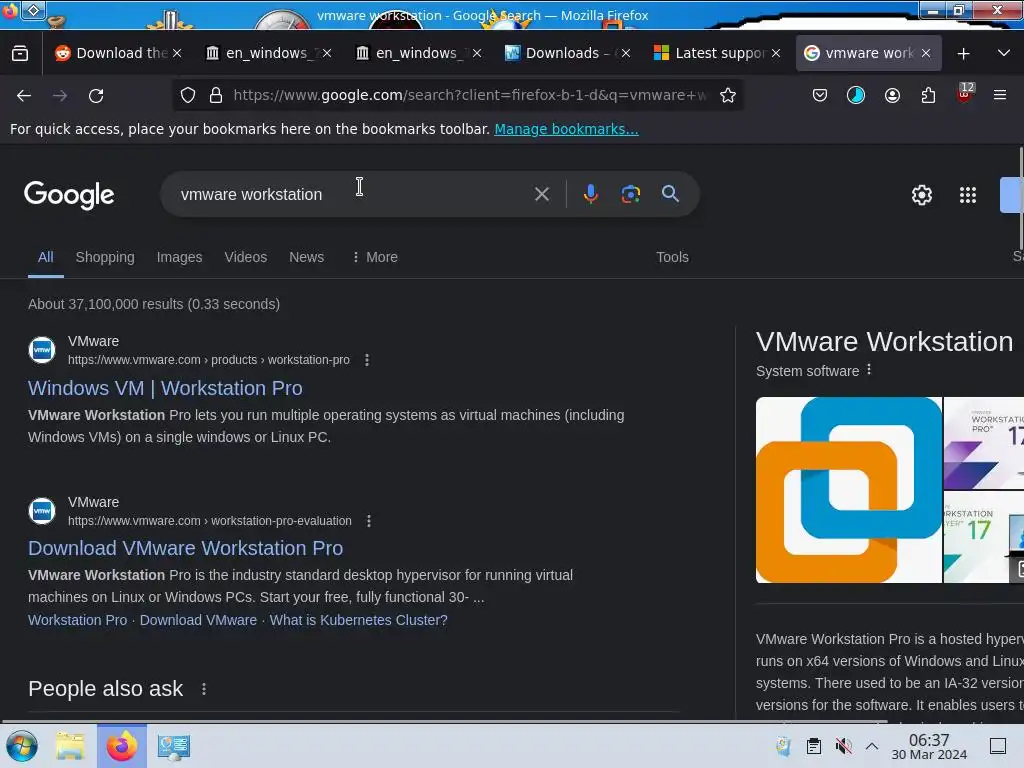Open the Workstation Pro 17 box thumbnail
Viewport: 1024px width, 768px height.
[x=984, y=443]
